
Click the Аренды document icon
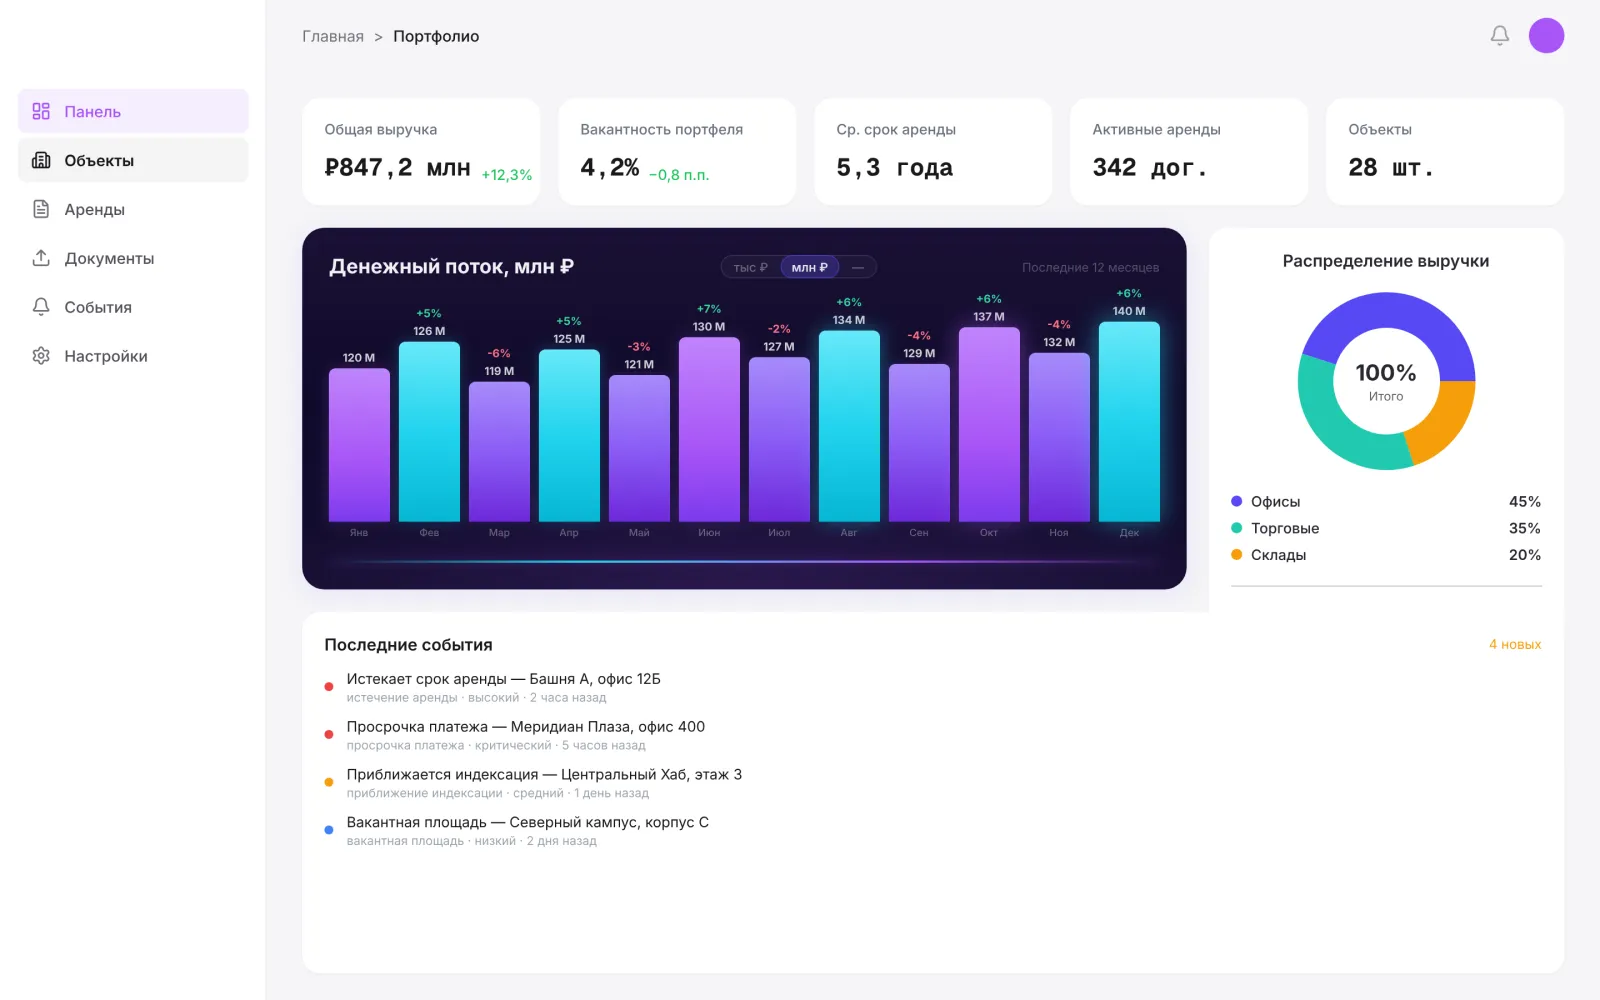[41, 209]
